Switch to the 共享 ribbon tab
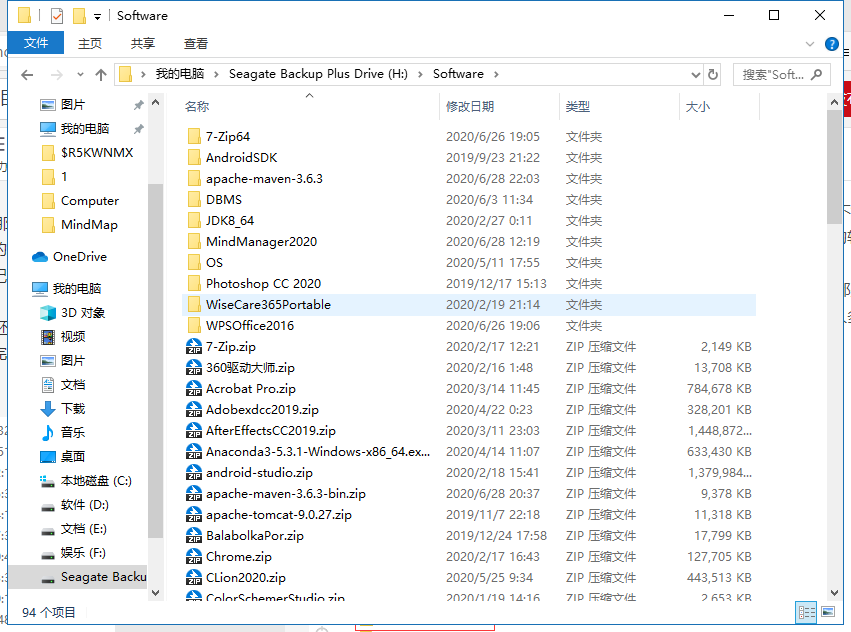The height and width of the screenshot is (632, 851). coord(143,43)
